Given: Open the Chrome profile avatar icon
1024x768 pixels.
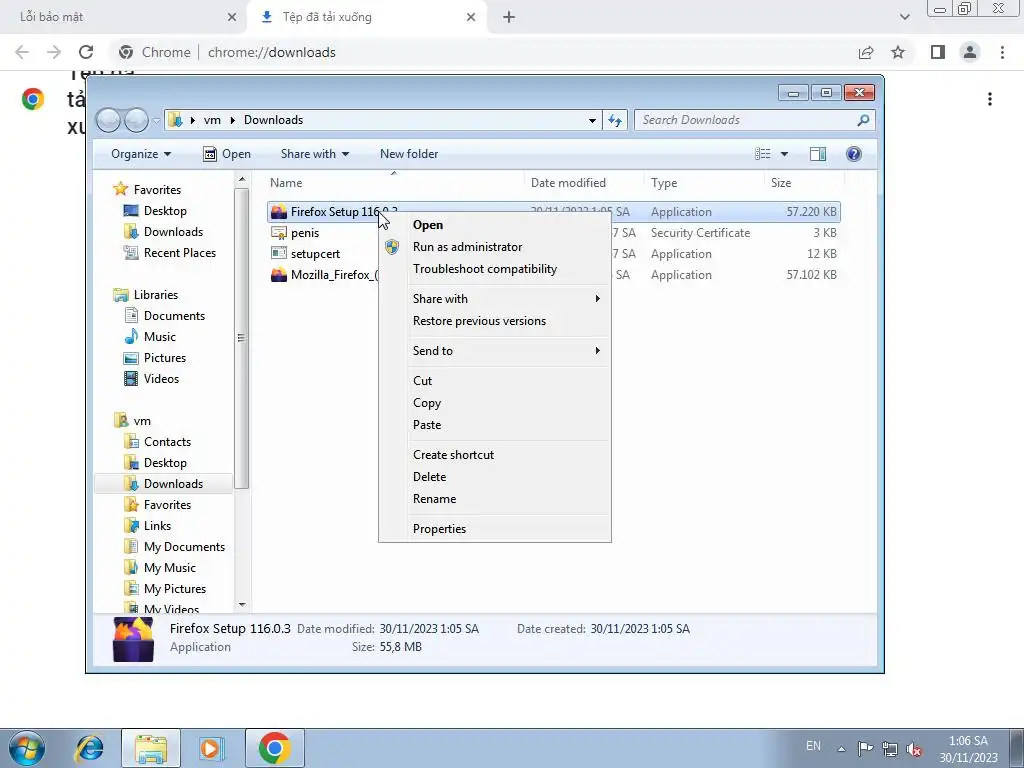Looking at the screenshot, I should (x=970, y=52).
